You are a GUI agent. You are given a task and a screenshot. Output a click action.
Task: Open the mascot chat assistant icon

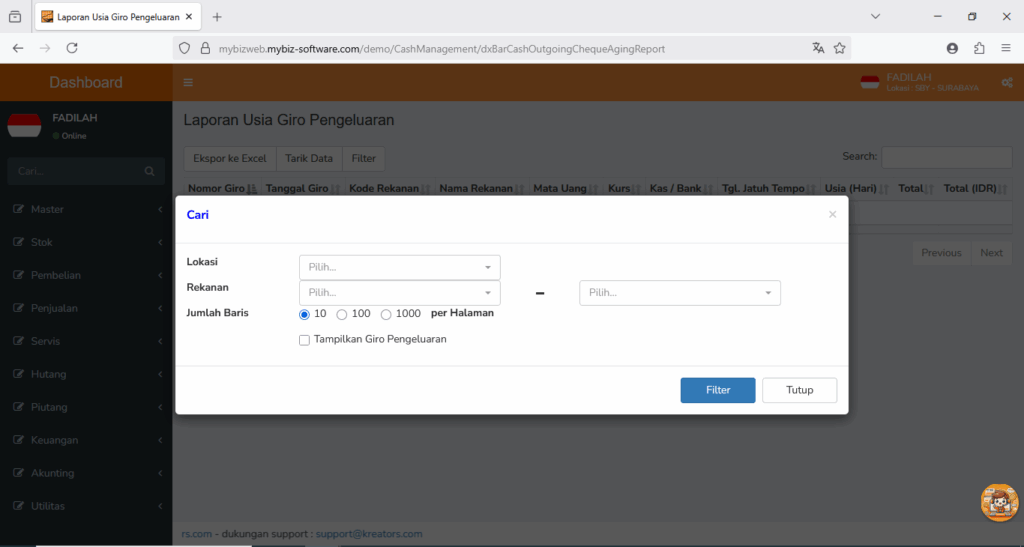[x=1000, y=503]
